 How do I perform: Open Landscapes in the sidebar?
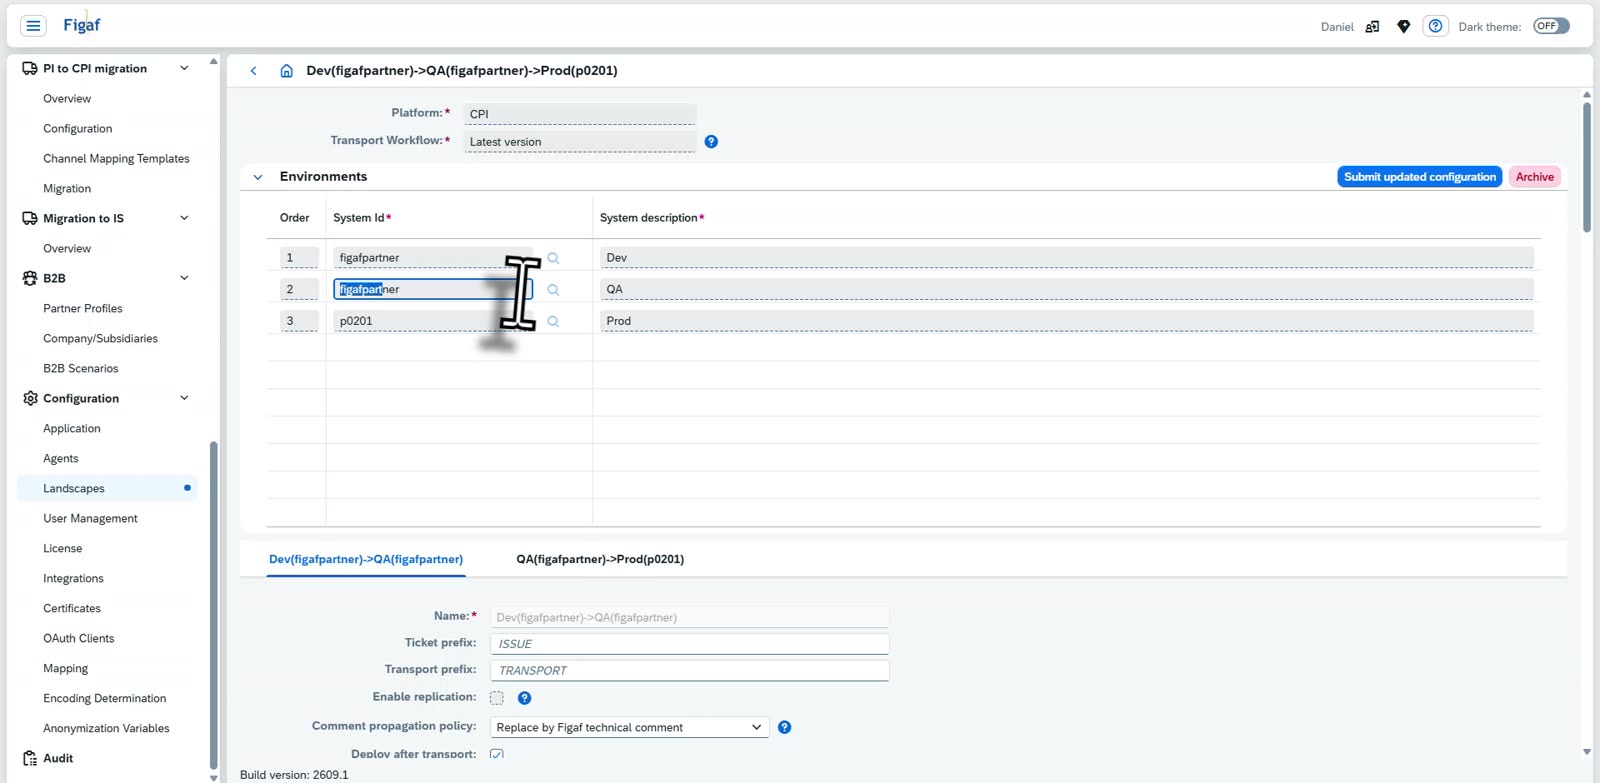click(107, 489)
